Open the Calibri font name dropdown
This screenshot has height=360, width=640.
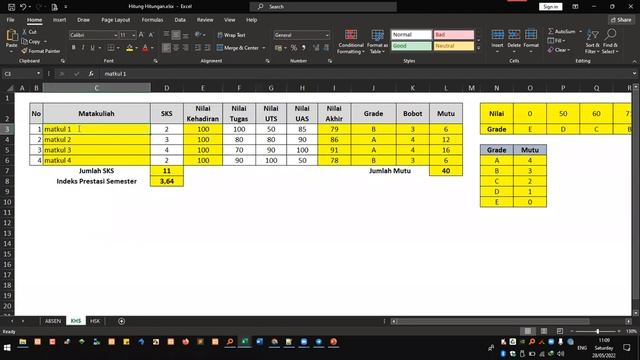116,35
